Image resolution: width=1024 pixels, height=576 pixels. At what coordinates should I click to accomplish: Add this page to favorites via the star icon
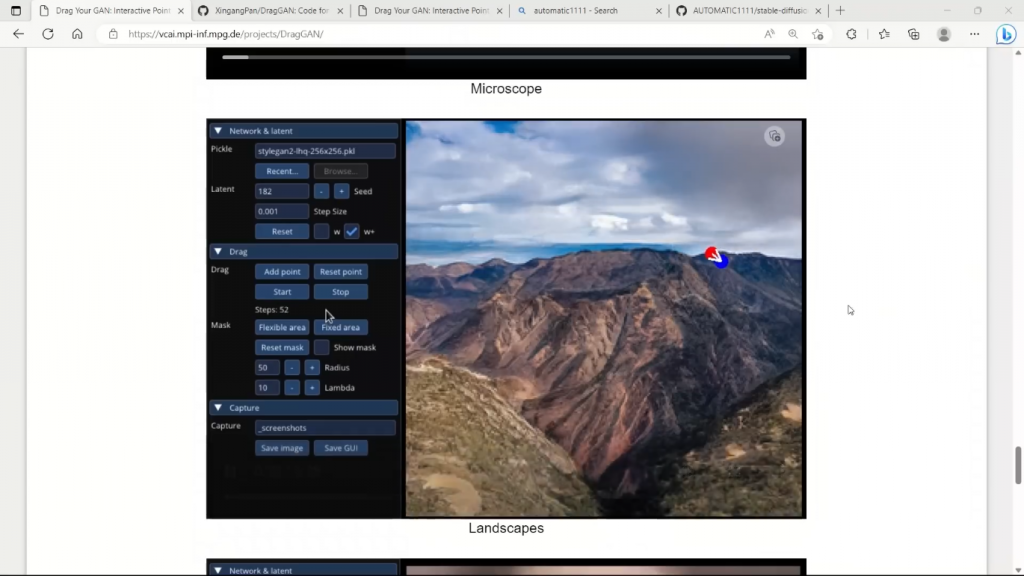coord(818,34)
